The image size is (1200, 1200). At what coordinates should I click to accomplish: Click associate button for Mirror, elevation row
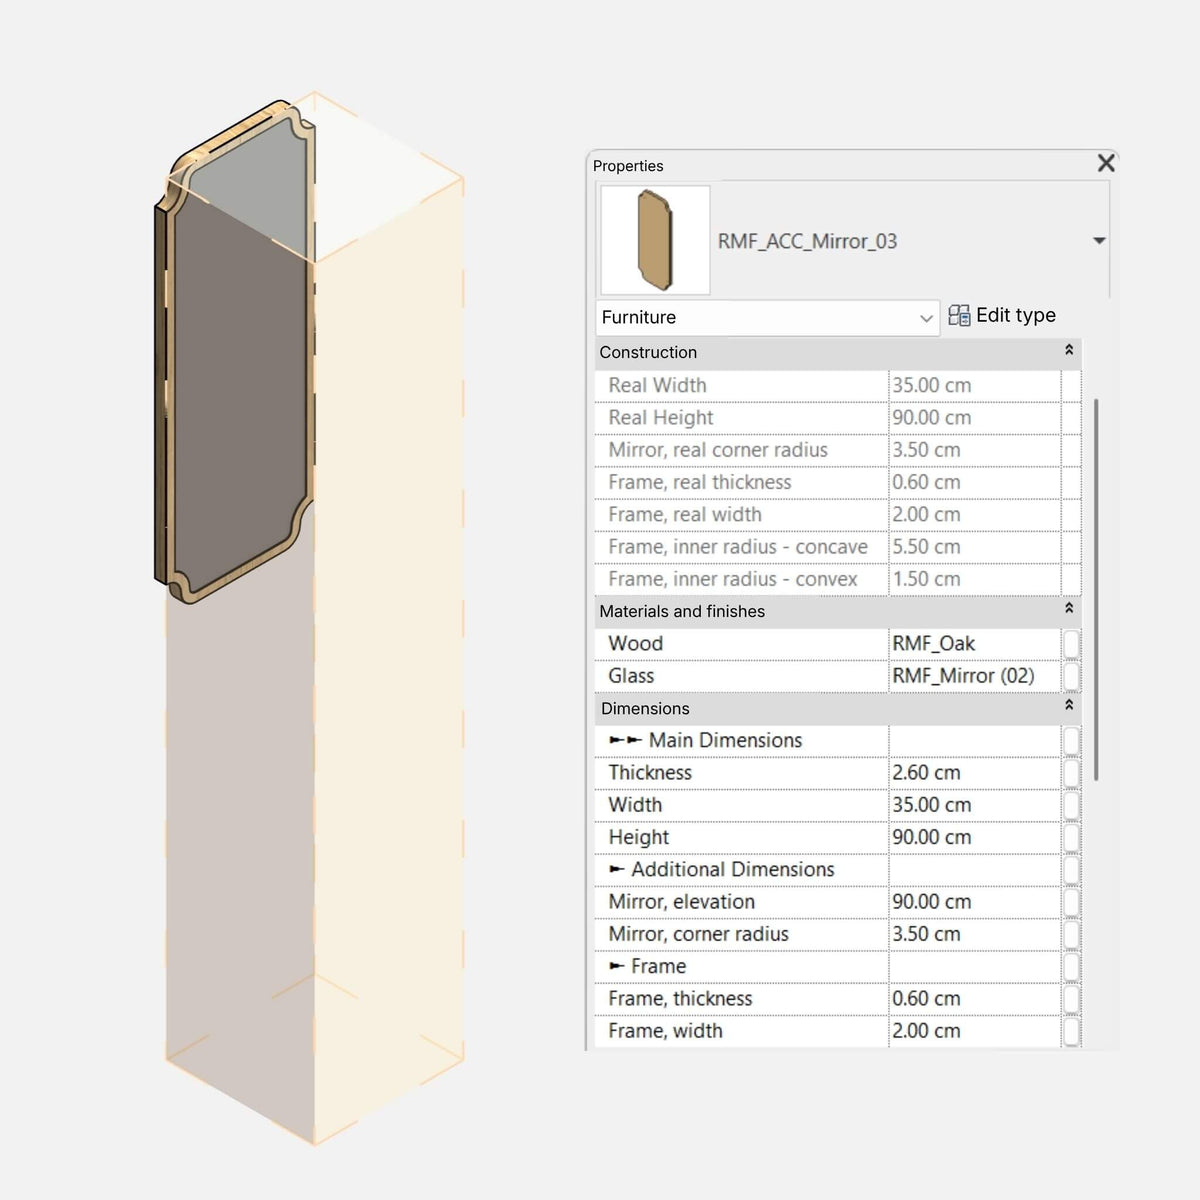tap(1071, 902)
